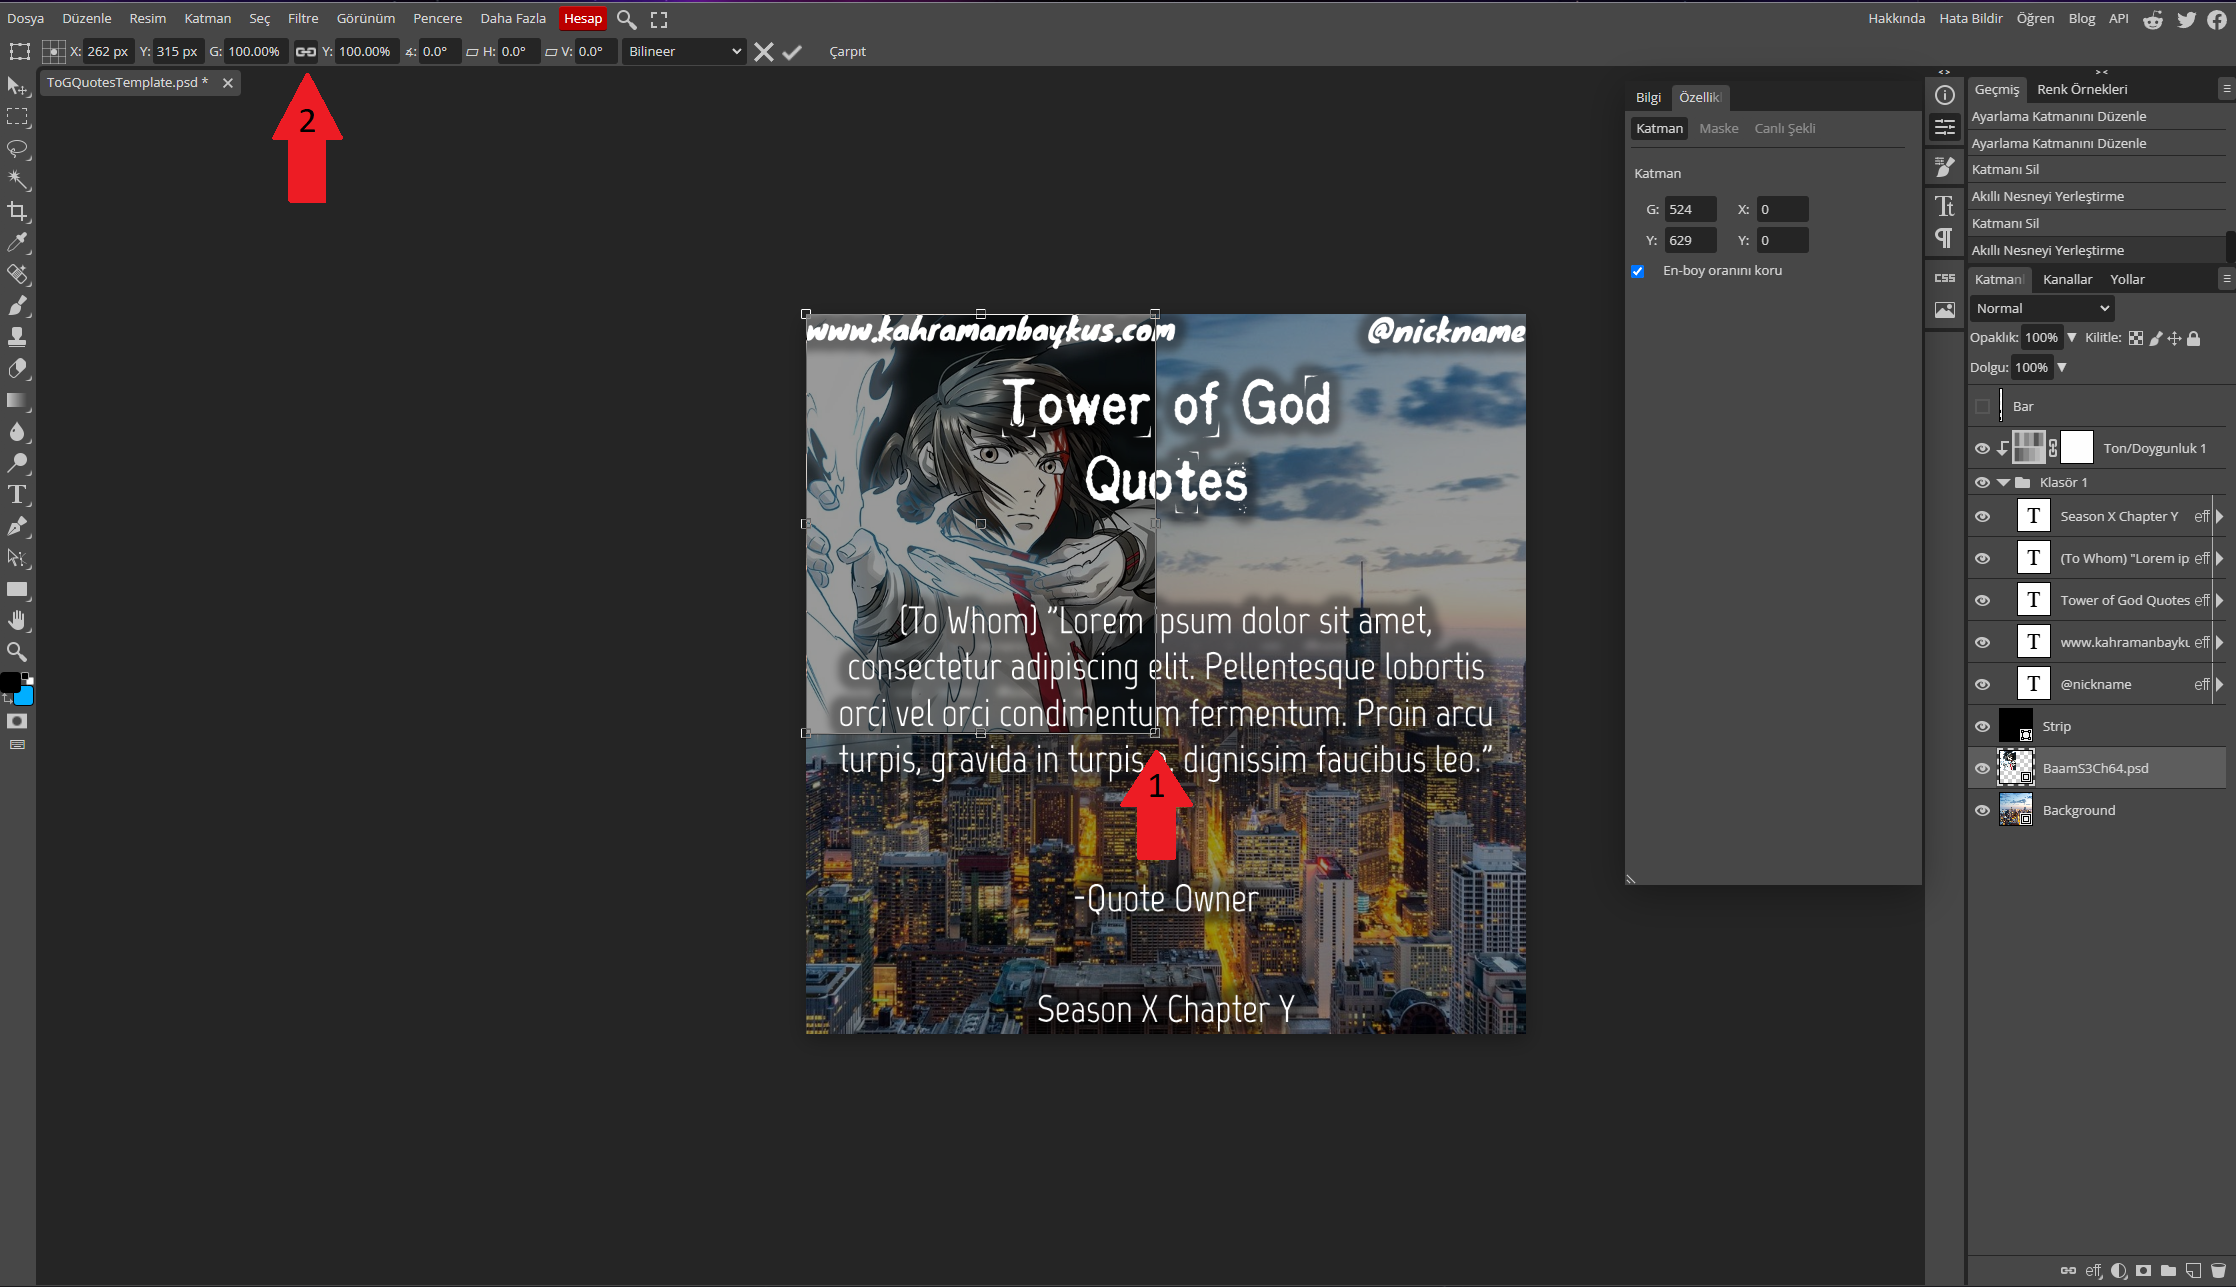Hide the Season X Chapter Y layer
This screenshot has width=2236, height=1287.
(1982, 516)
